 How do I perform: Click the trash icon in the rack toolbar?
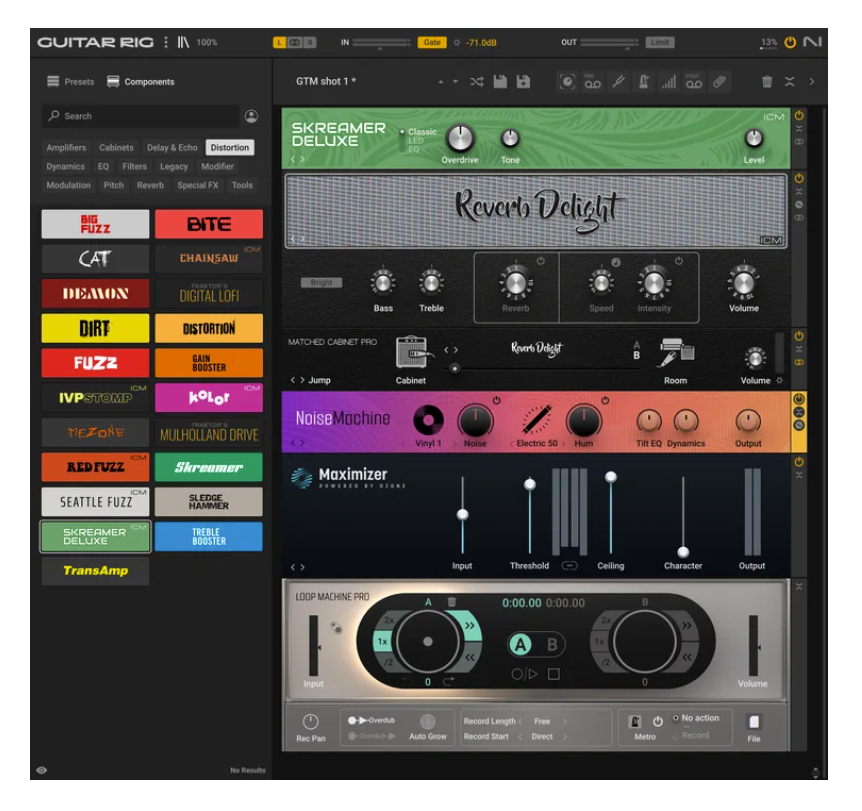[x=767, y=82]
